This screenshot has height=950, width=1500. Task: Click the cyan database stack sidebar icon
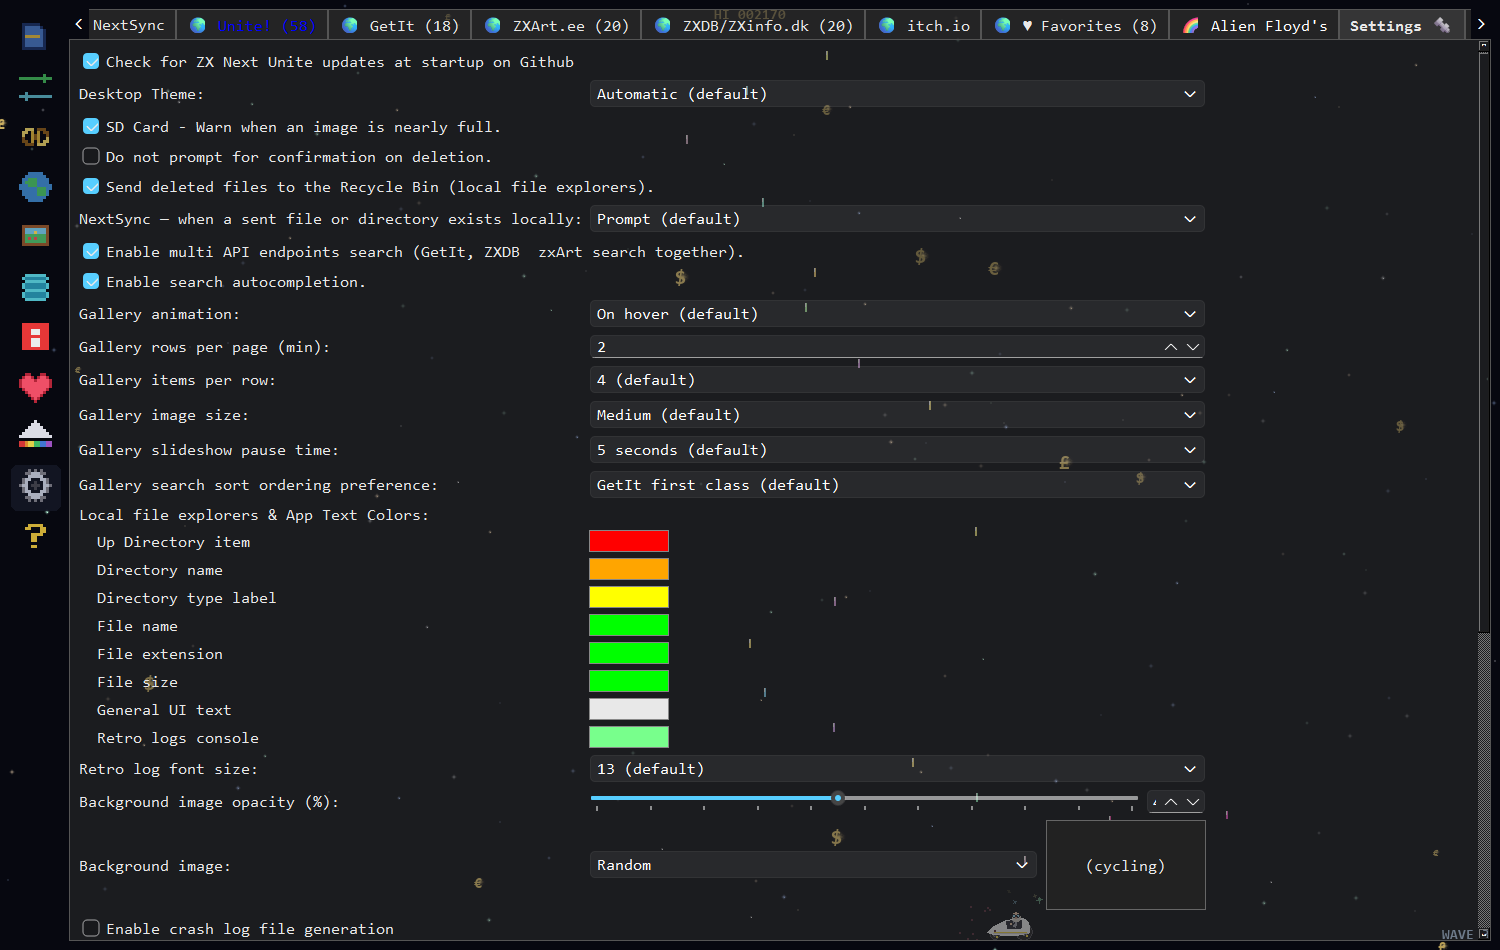click(35, 287)
